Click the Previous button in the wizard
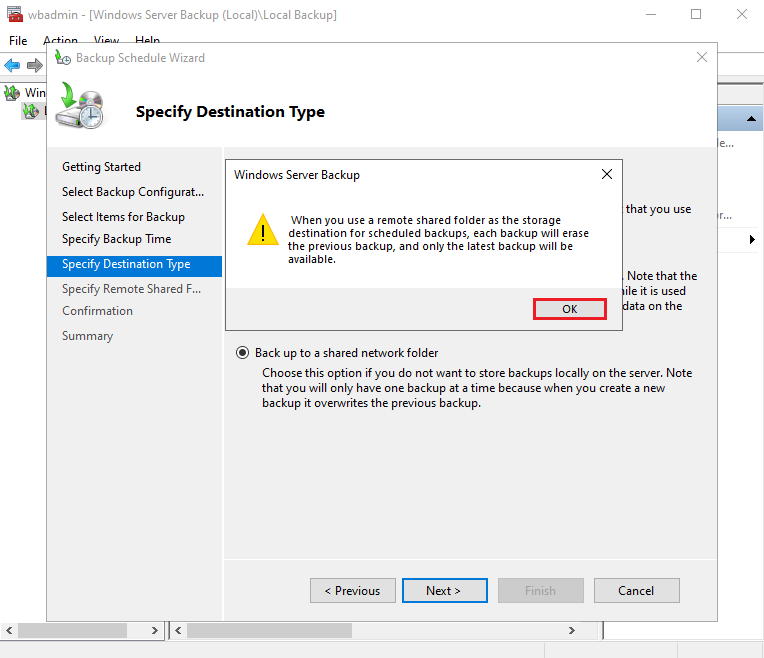This screenshot has height=658, width=764. coord(352,591)
